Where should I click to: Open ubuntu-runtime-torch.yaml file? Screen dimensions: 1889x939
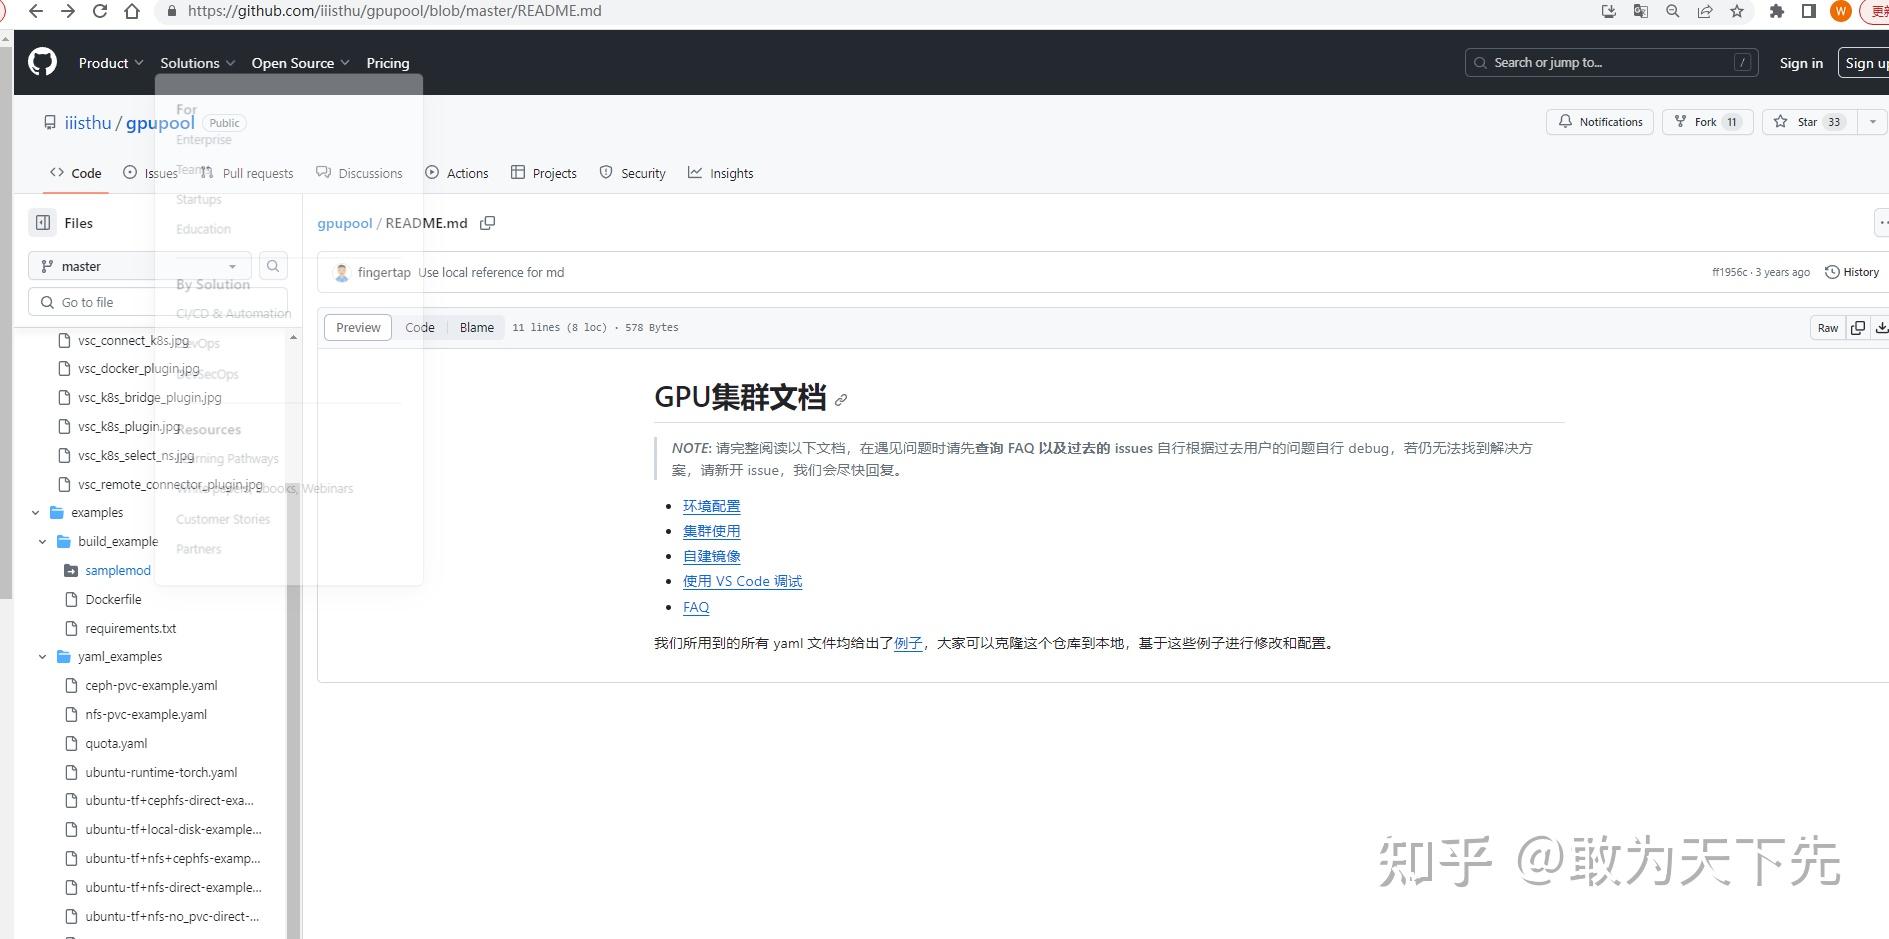161,773
